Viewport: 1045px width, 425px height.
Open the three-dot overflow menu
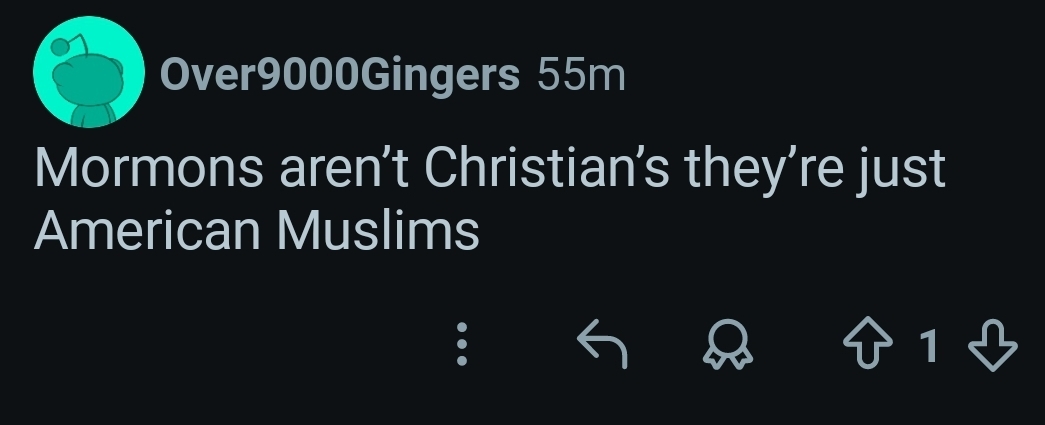[x=461, y=346]
